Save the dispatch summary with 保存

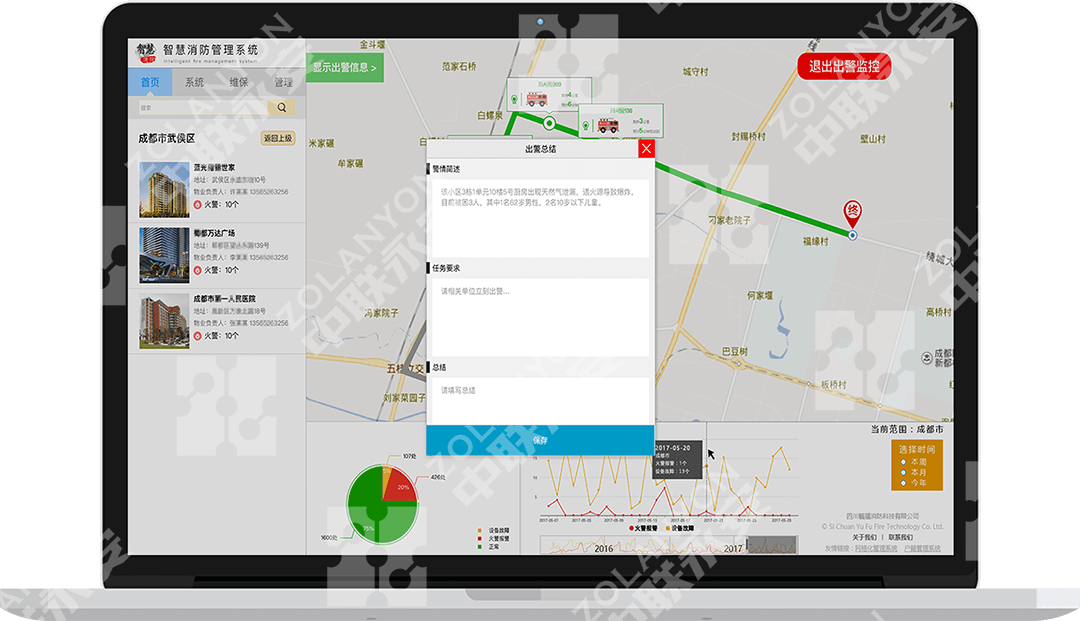[540, 440]
